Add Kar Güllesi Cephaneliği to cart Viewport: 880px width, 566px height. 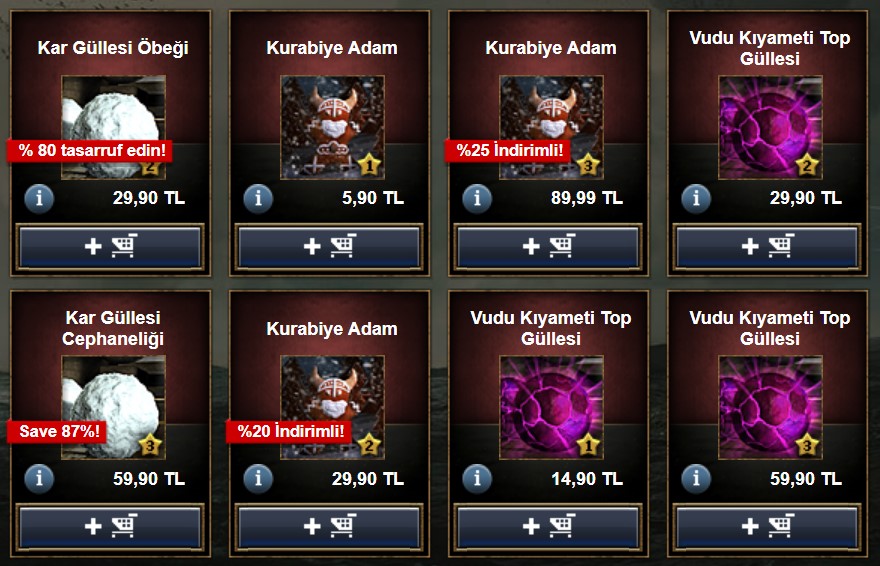click(x=110, y=526)
